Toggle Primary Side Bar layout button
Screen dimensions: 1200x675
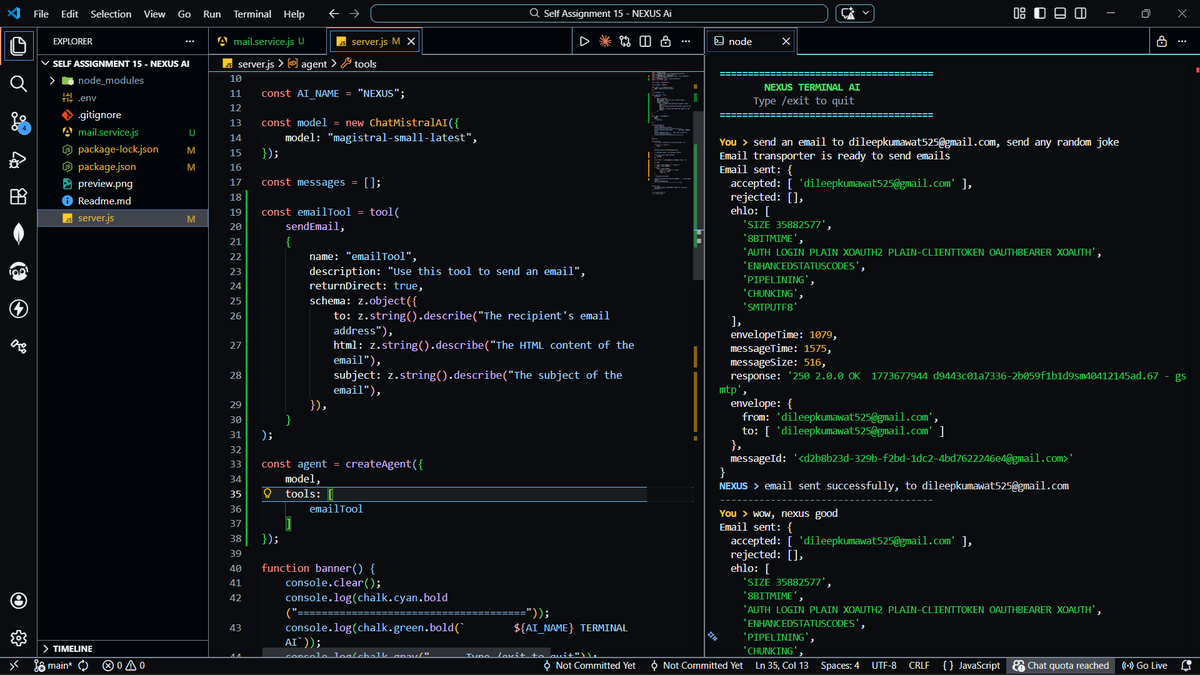click(1040, 14)
